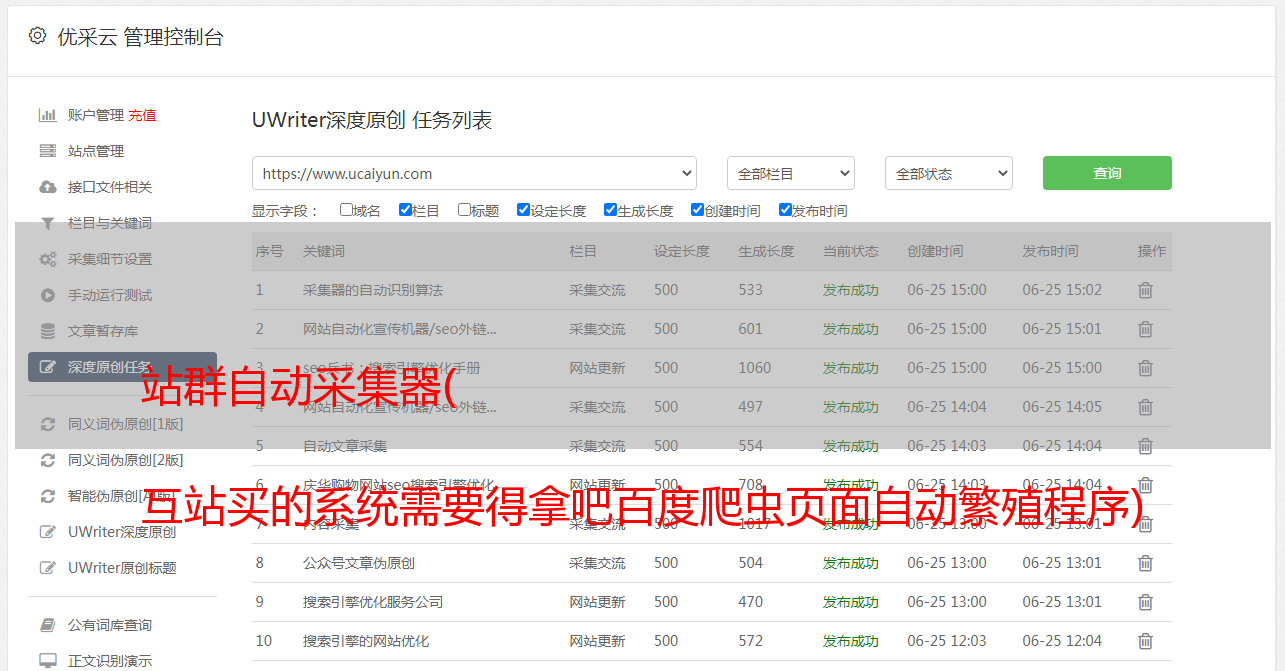
Task: Click generated length 1060 in row 3
Action: (755, 368)
